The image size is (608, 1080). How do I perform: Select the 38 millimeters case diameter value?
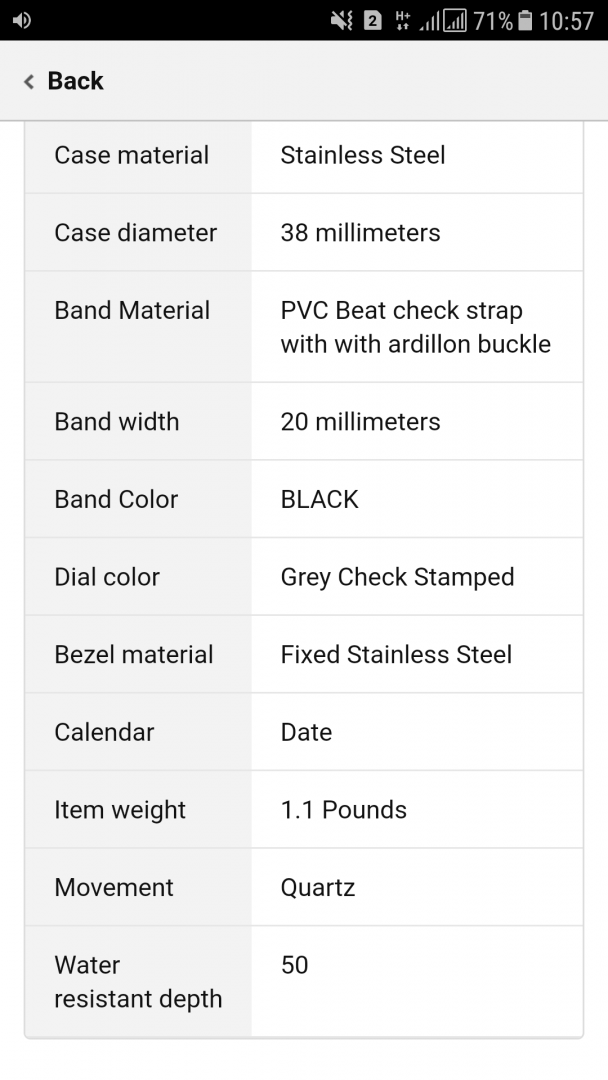coord(360,233)
